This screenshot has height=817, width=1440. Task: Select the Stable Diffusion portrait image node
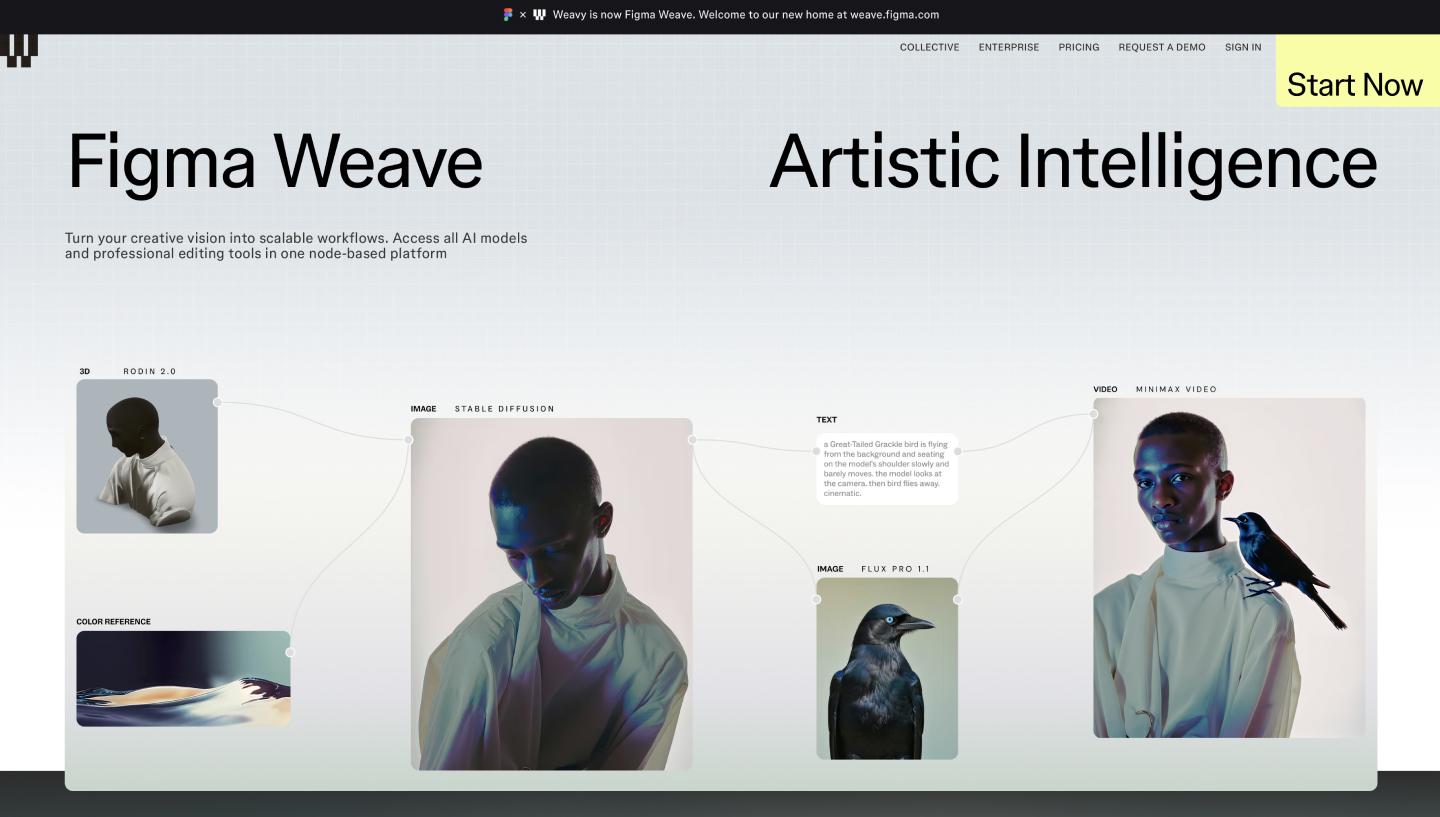point(552,594)
